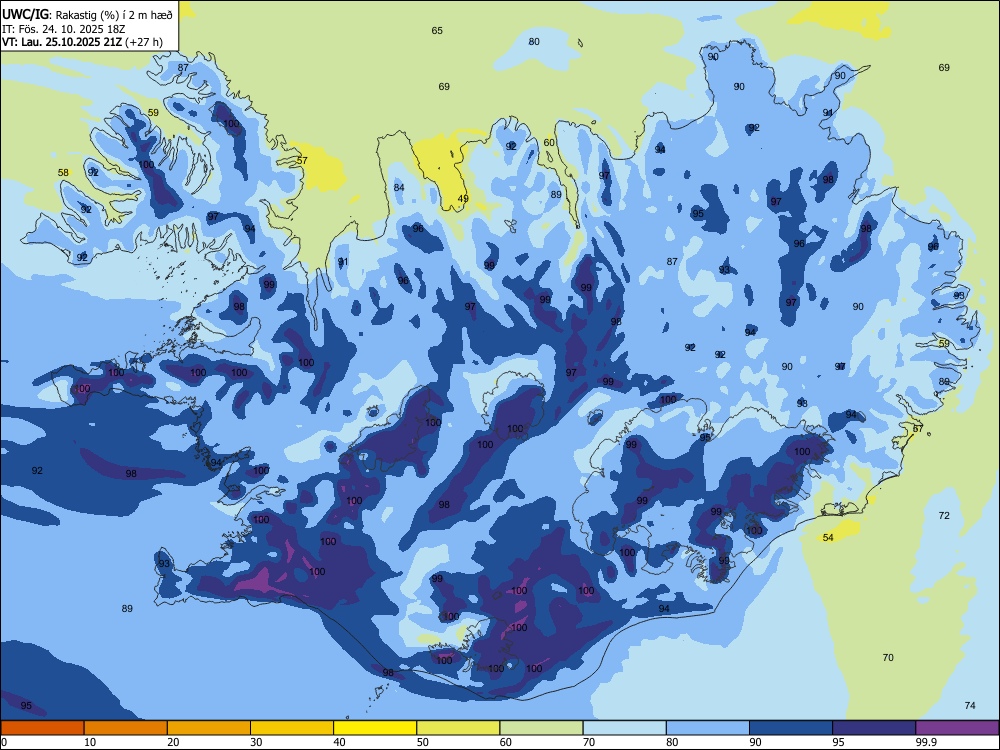Select the bright yellow 40–50 legend swatch

pyautogui.click(x=375, y=728)
